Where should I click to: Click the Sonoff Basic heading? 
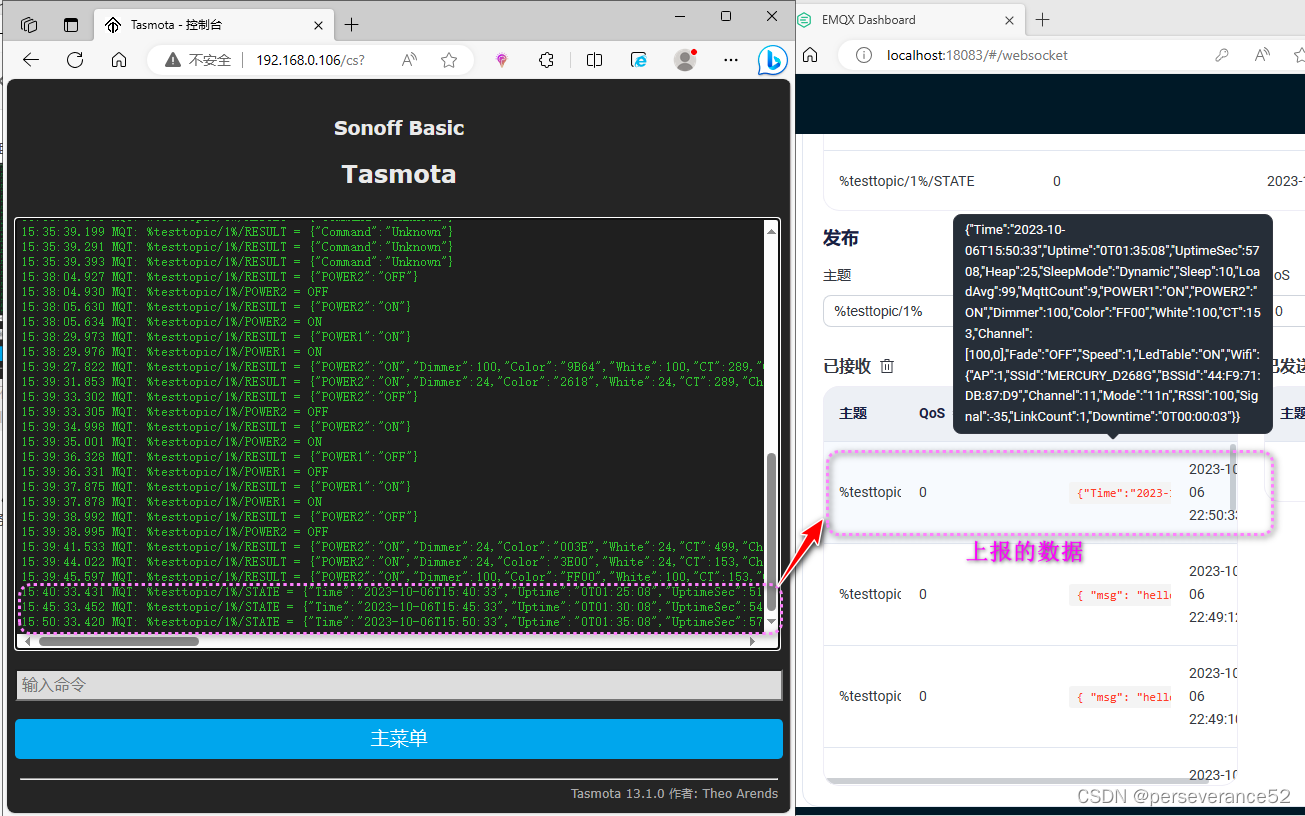[x=399, y=128]
